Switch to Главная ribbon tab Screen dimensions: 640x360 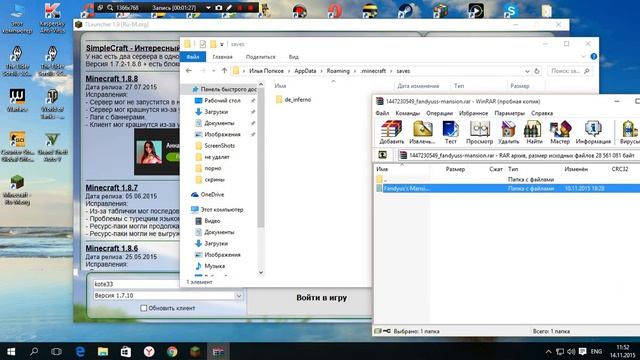click(222, 57)
